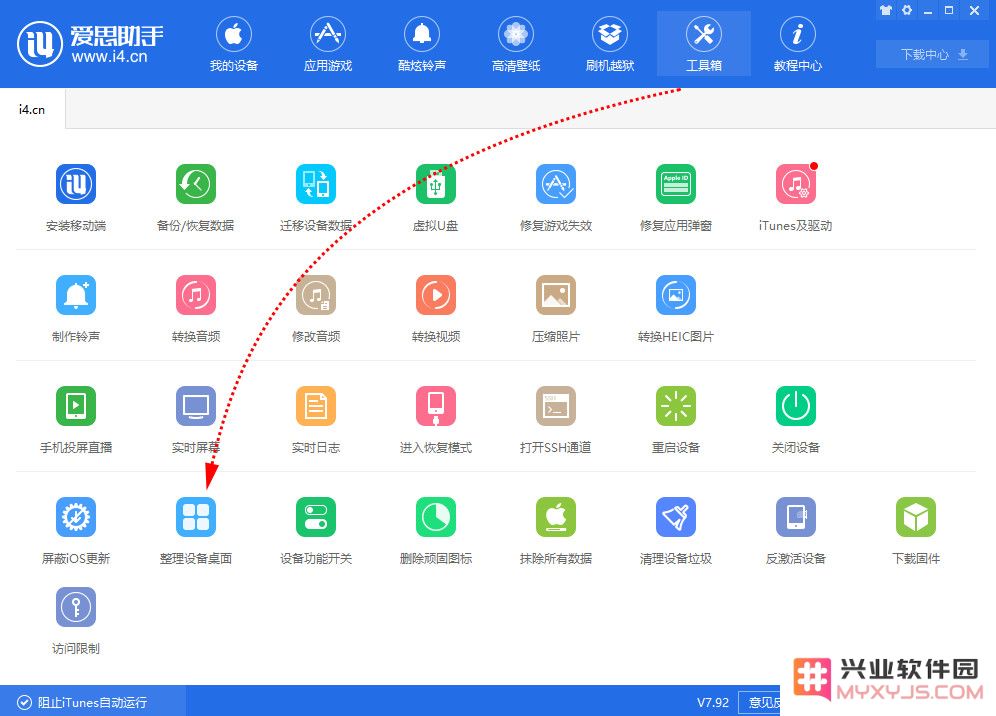Viewport: 996px width, 716px height.
Task: Go to 应用游戏 section
Action: point(328,44)
